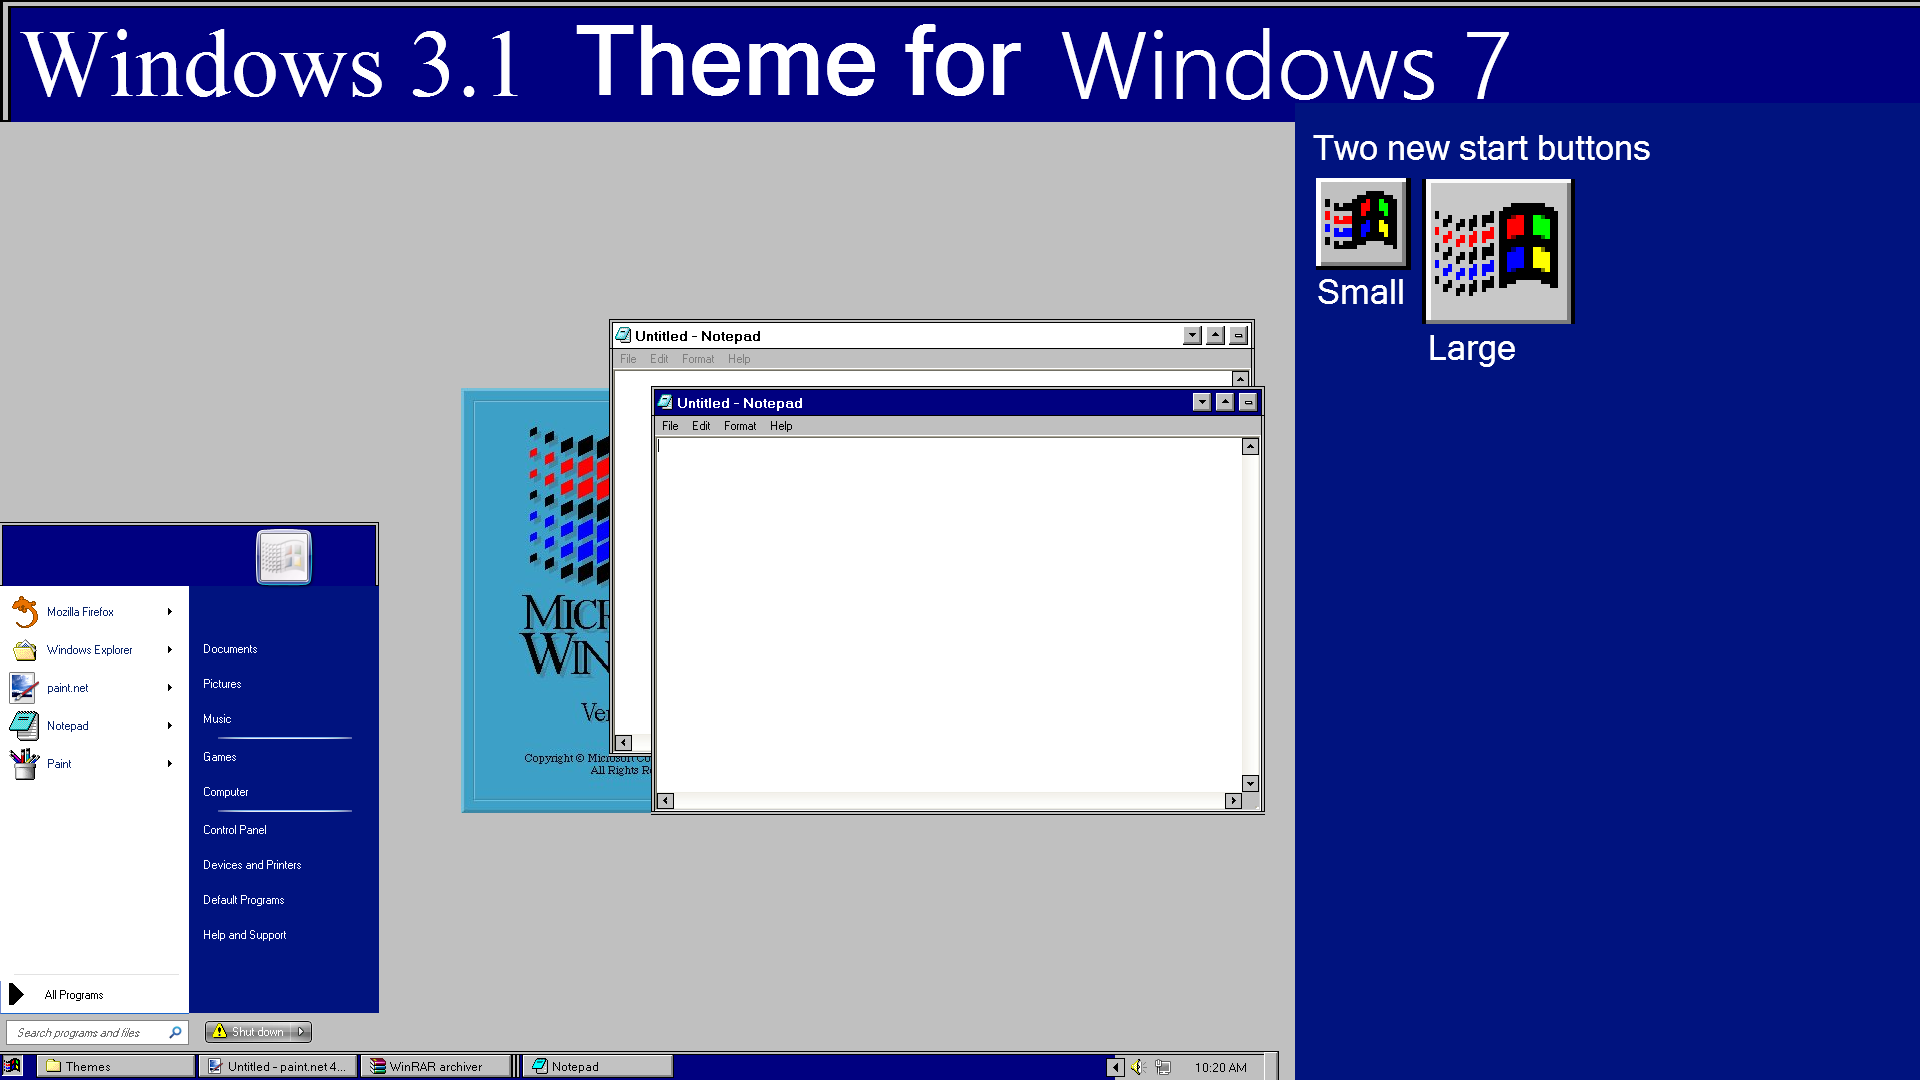Click the Format menu in active Notepad

[x=738, y=426]
